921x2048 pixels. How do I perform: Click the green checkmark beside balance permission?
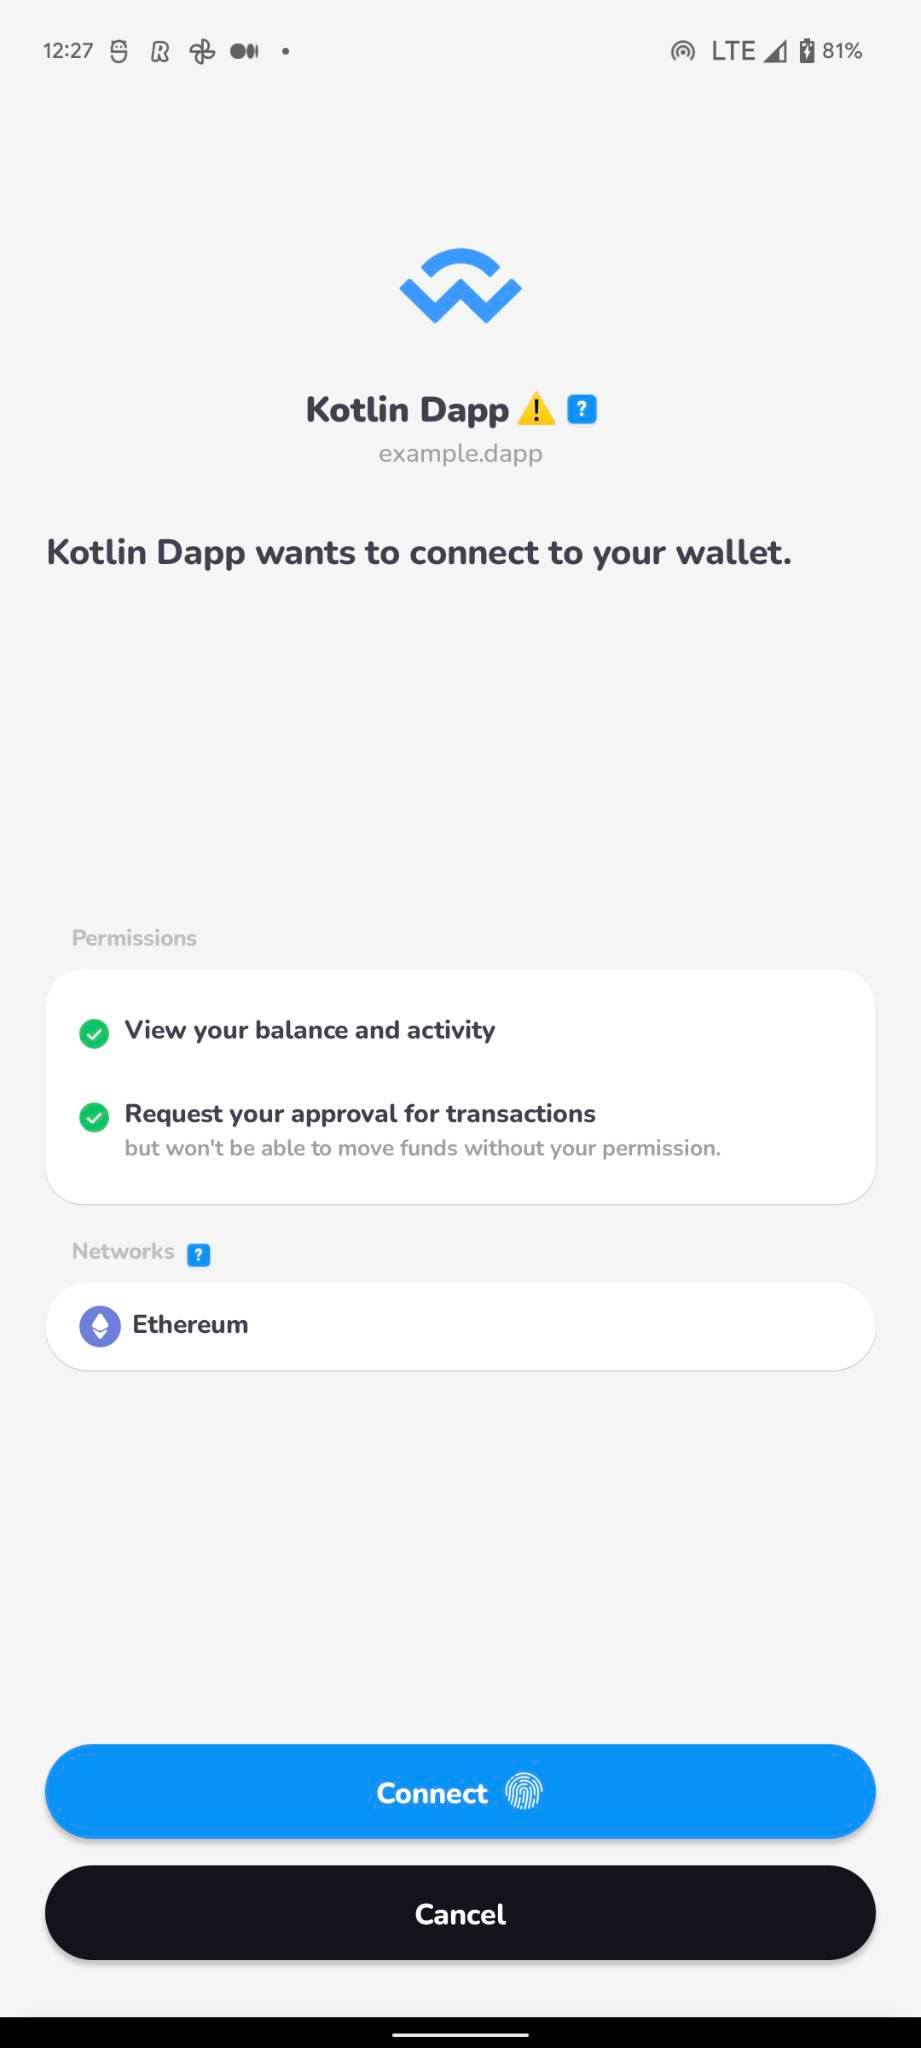tap(93, 1033)
